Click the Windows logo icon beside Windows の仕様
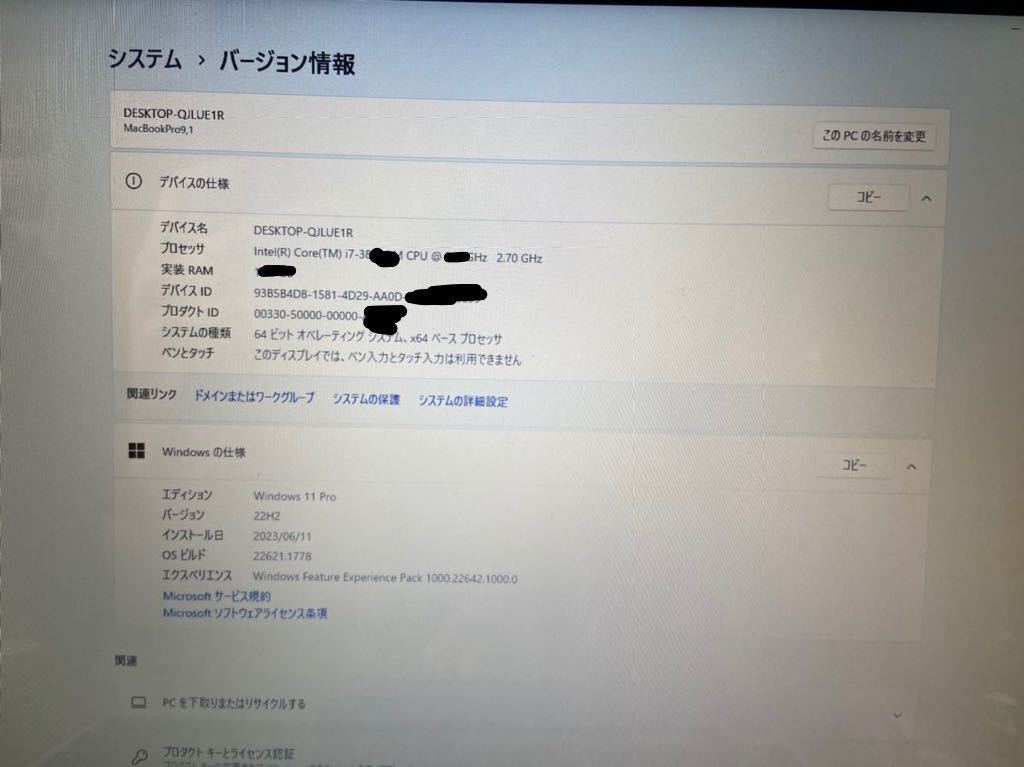 136,450
